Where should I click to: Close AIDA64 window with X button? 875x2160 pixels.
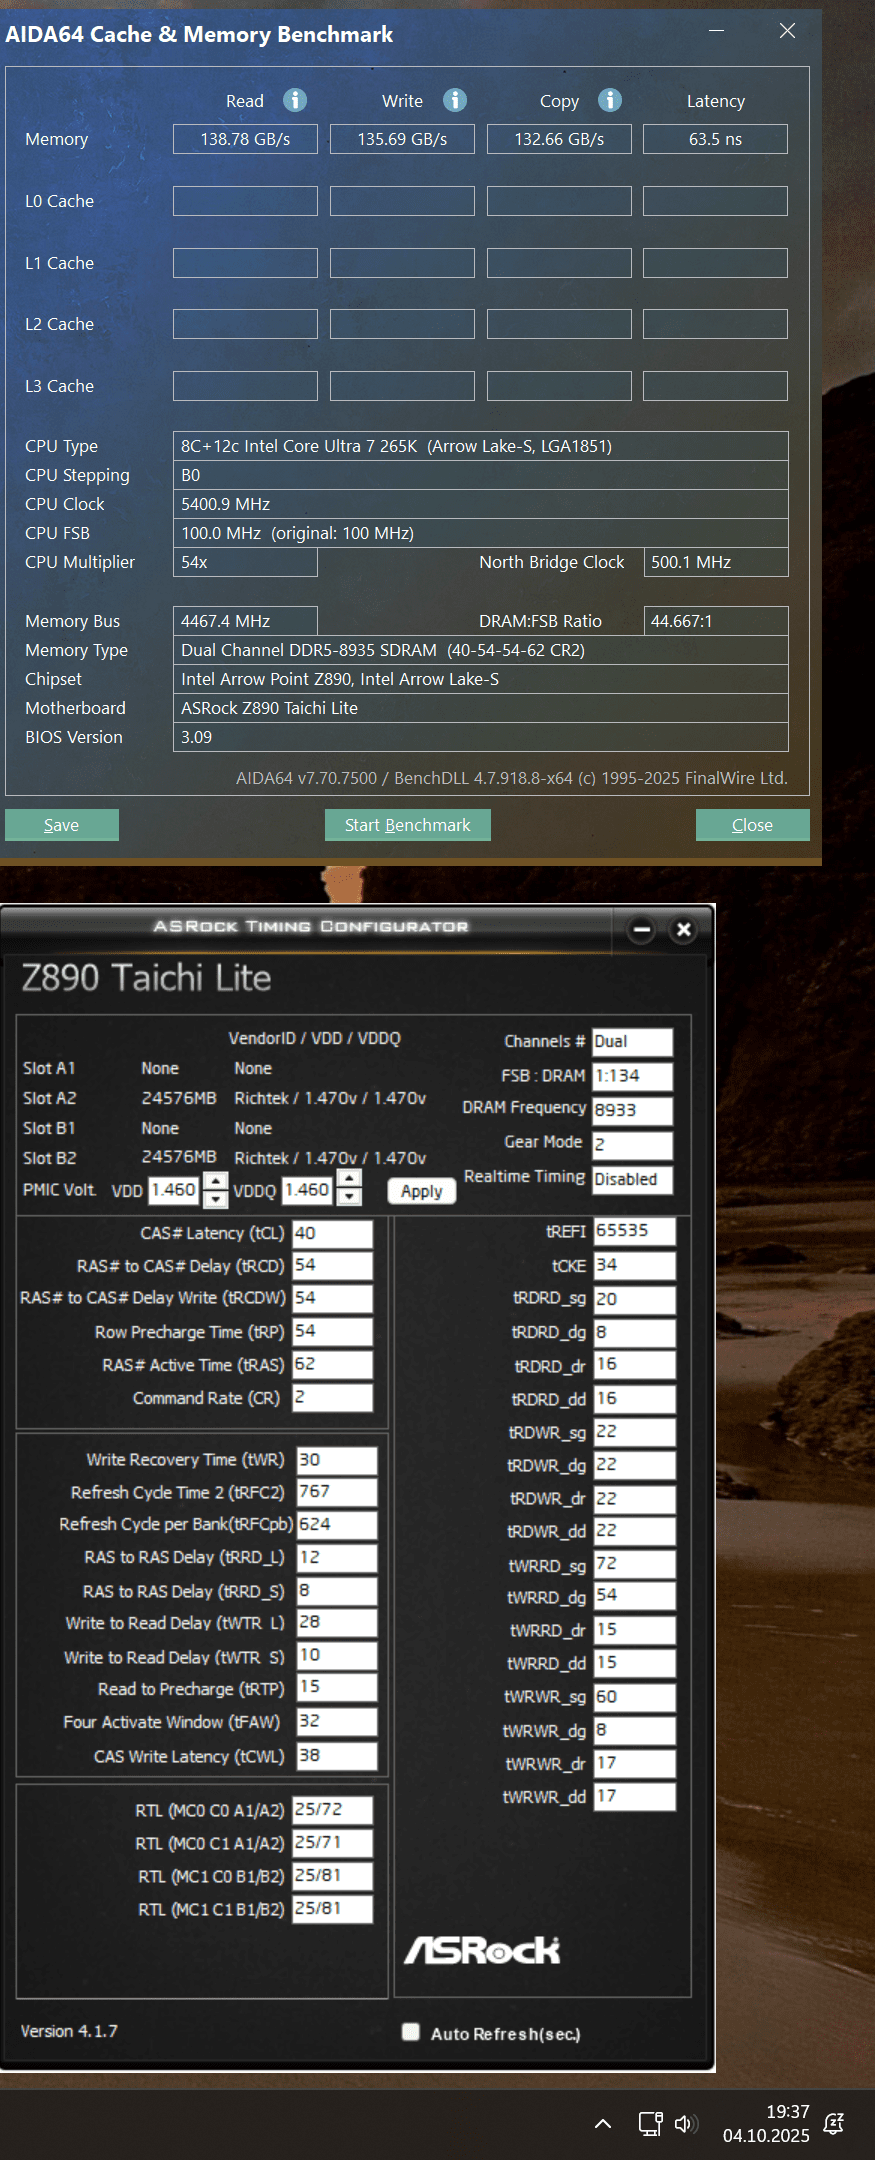(787, 31)
